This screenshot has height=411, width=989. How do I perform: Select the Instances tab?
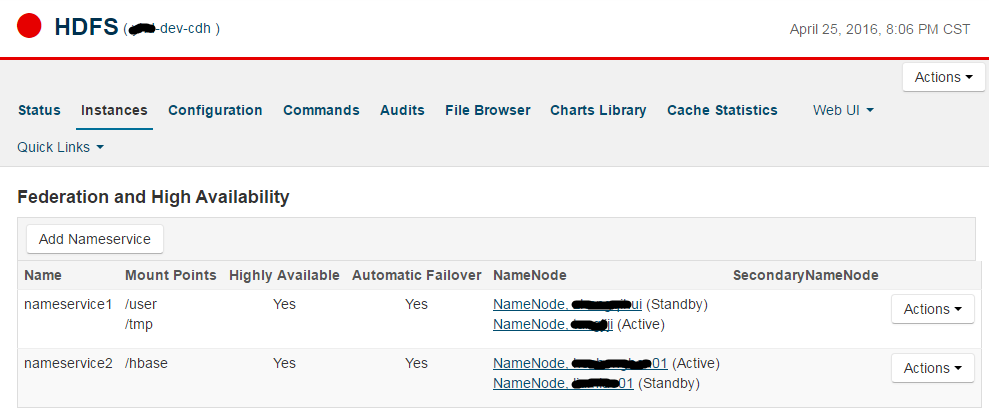tap(114, 110)
